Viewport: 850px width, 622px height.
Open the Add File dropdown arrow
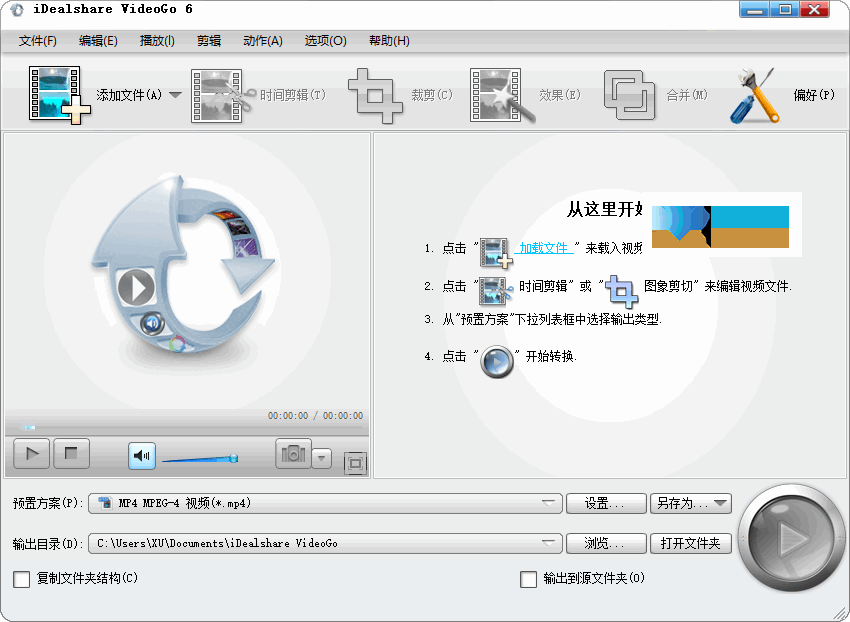175,95
